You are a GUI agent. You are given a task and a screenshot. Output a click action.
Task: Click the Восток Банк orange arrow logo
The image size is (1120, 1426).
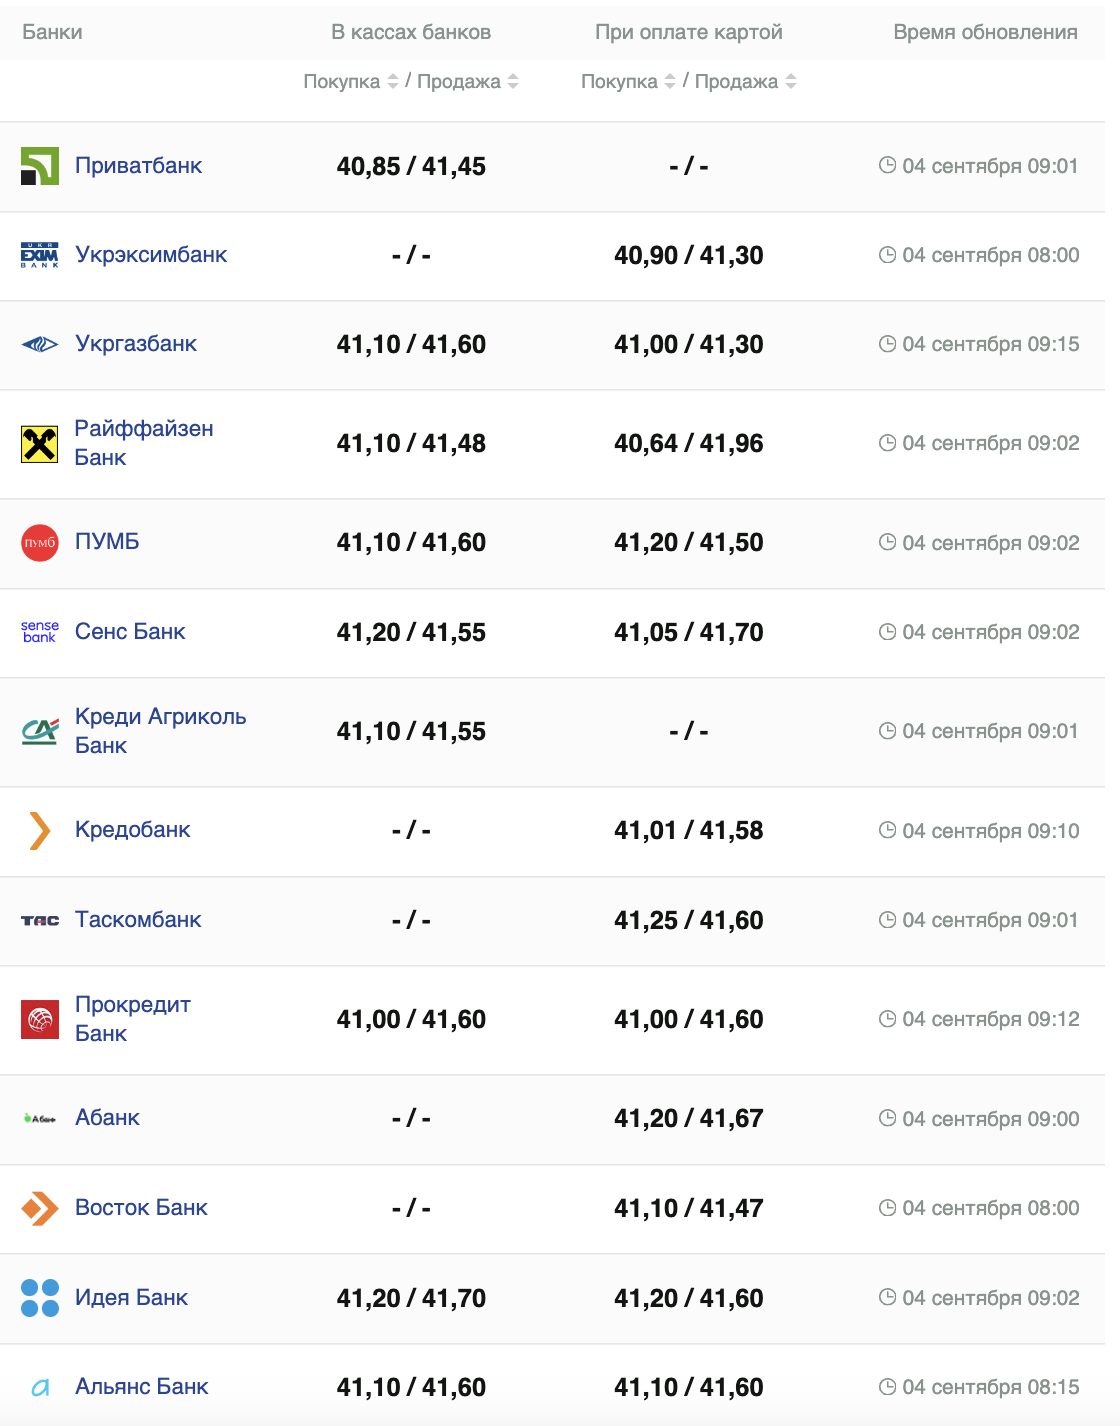[40, 1208]
